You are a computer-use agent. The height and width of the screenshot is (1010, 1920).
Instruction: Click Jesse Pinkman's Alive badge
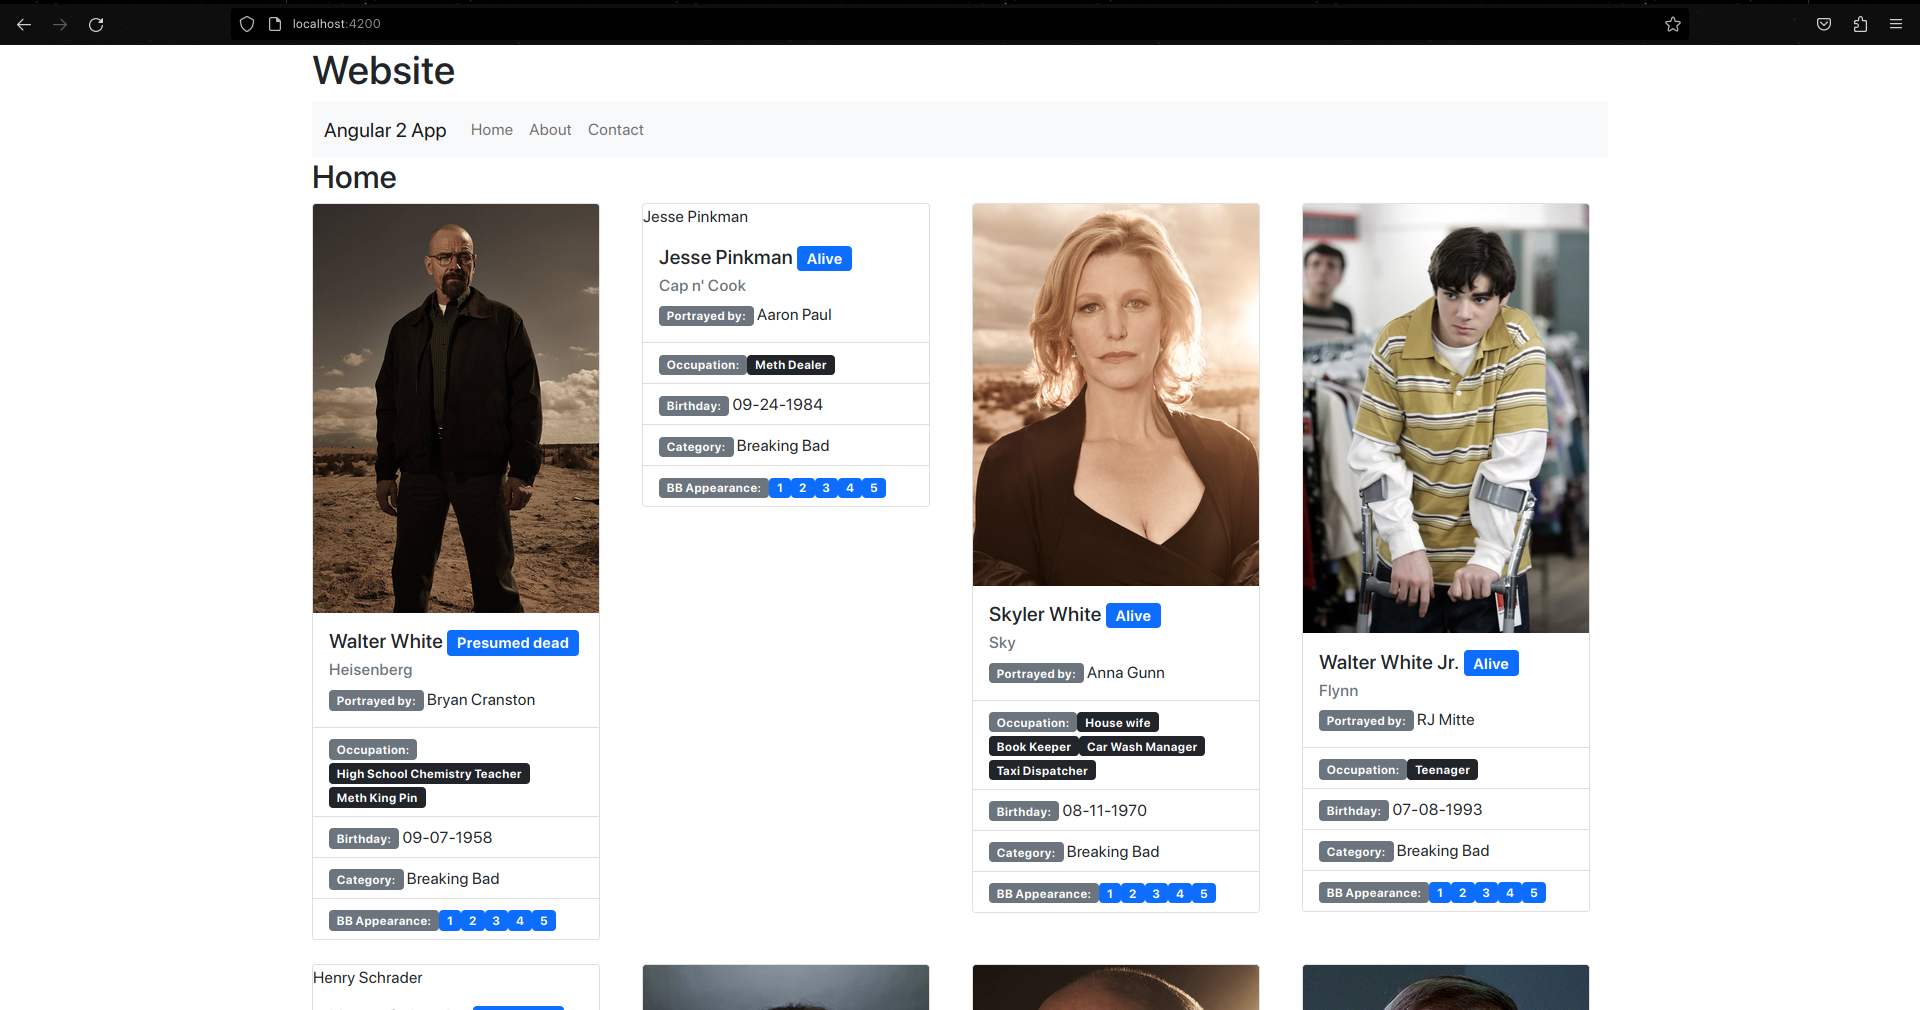pos(824,259)
